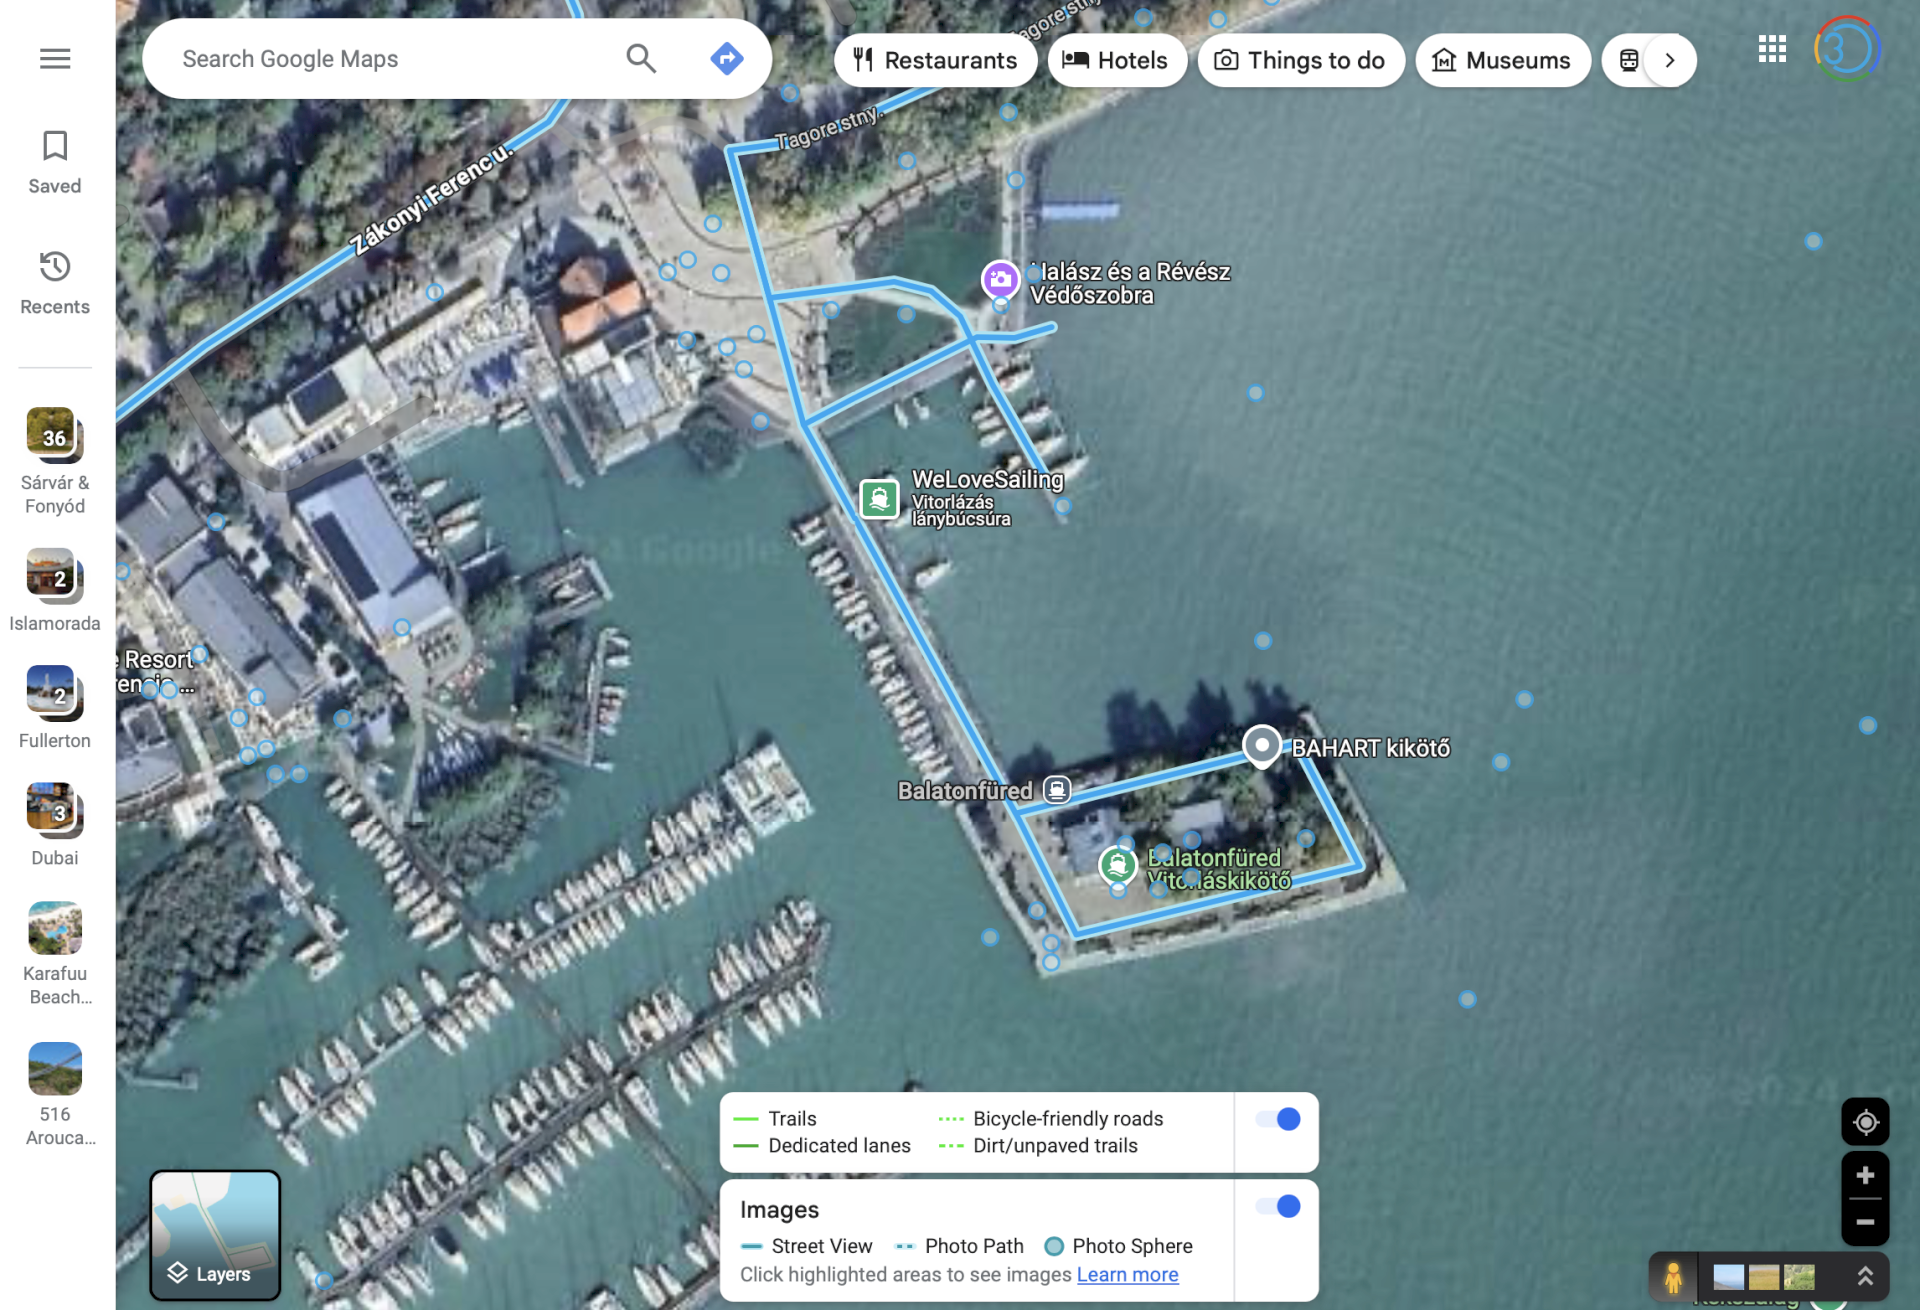The width and height of the screenshot is (1920, 1310).
Task: Click the Street View legend entry
Action: click(x=807, y=1246)
